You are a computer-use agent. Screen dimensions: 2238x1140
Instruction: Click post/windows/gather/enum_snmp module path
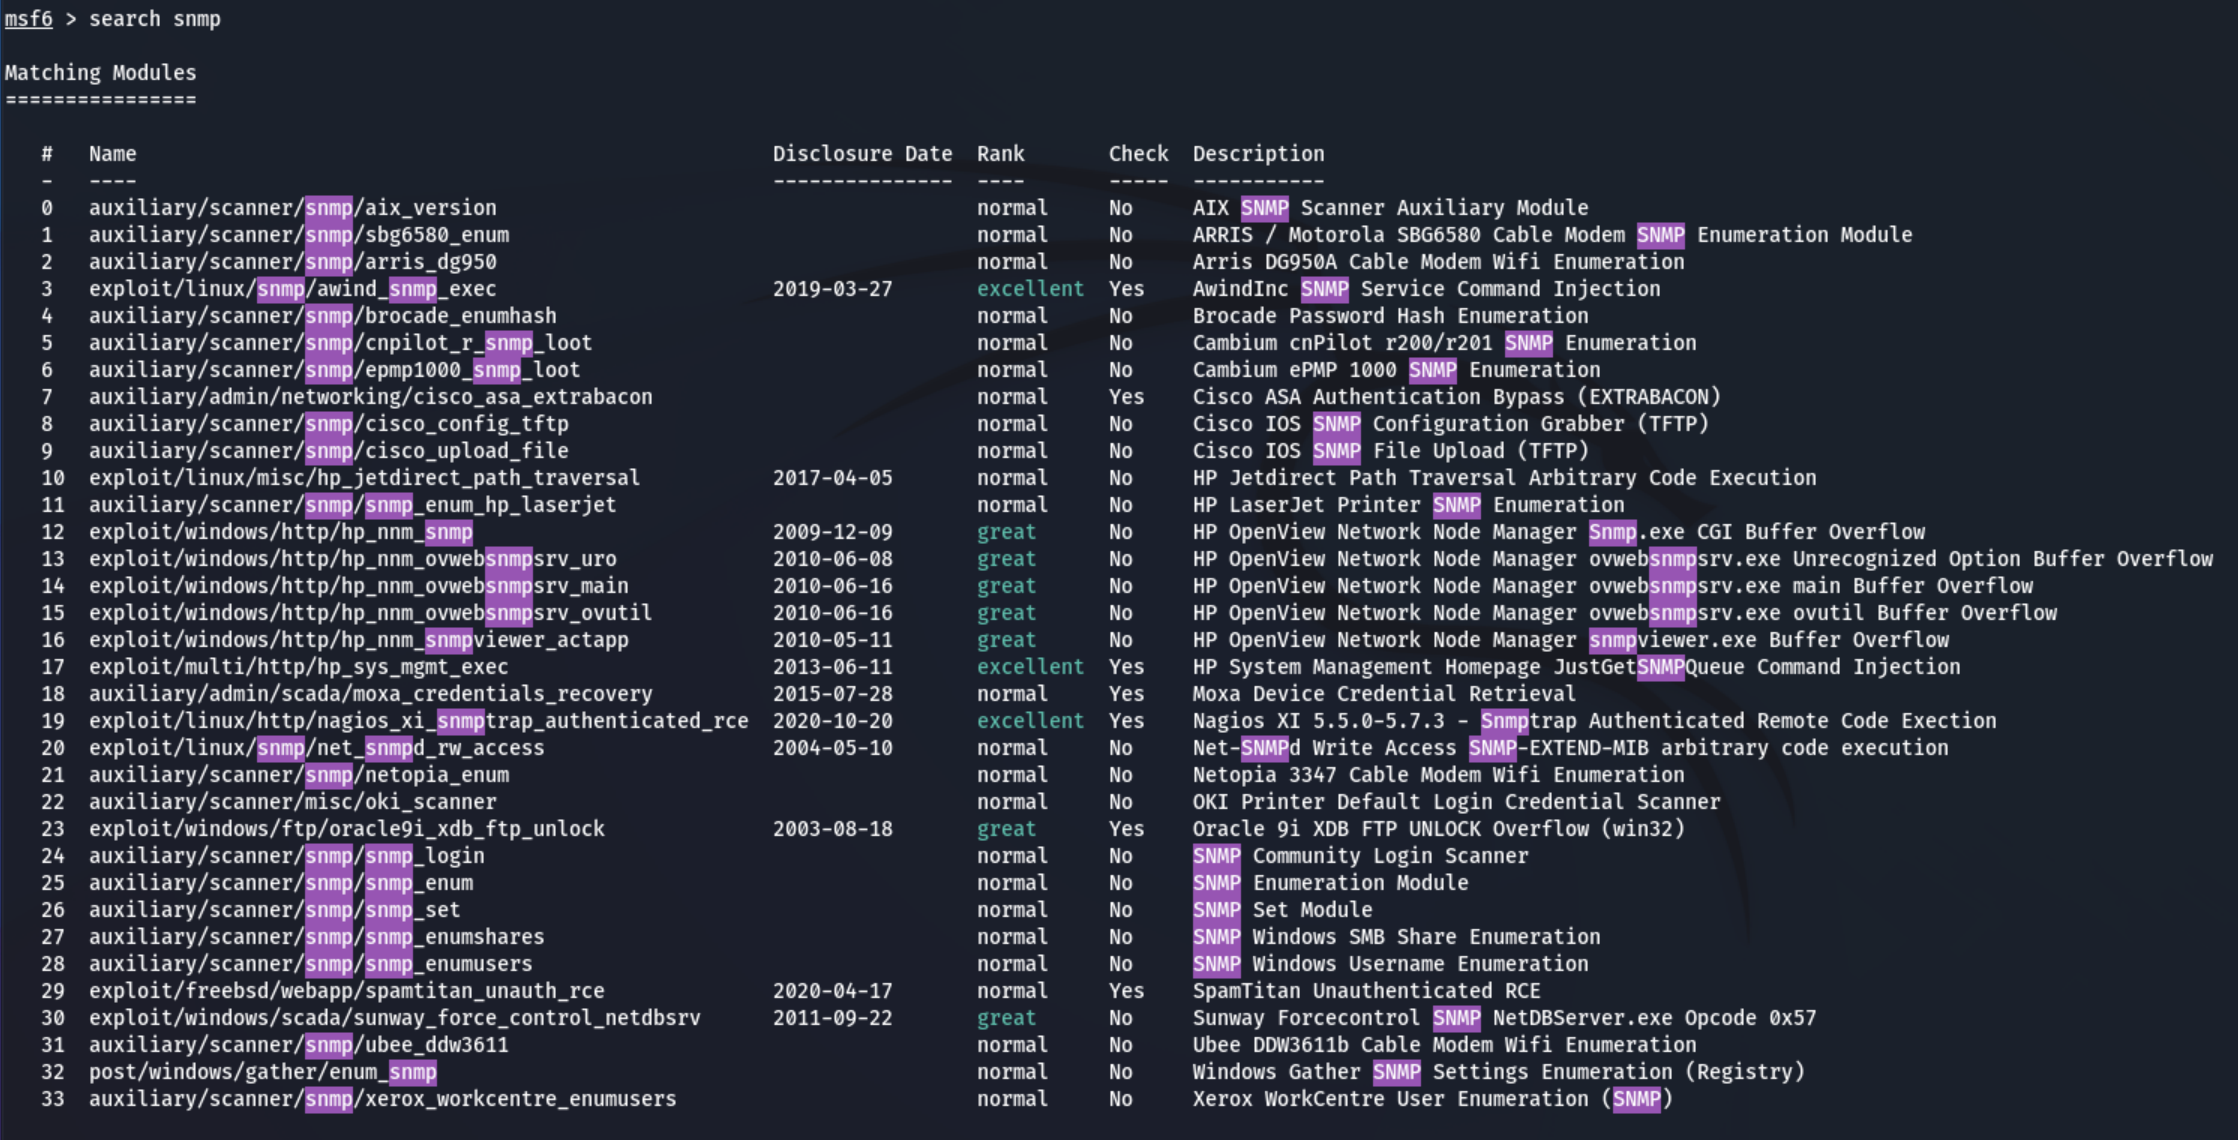262,1072
